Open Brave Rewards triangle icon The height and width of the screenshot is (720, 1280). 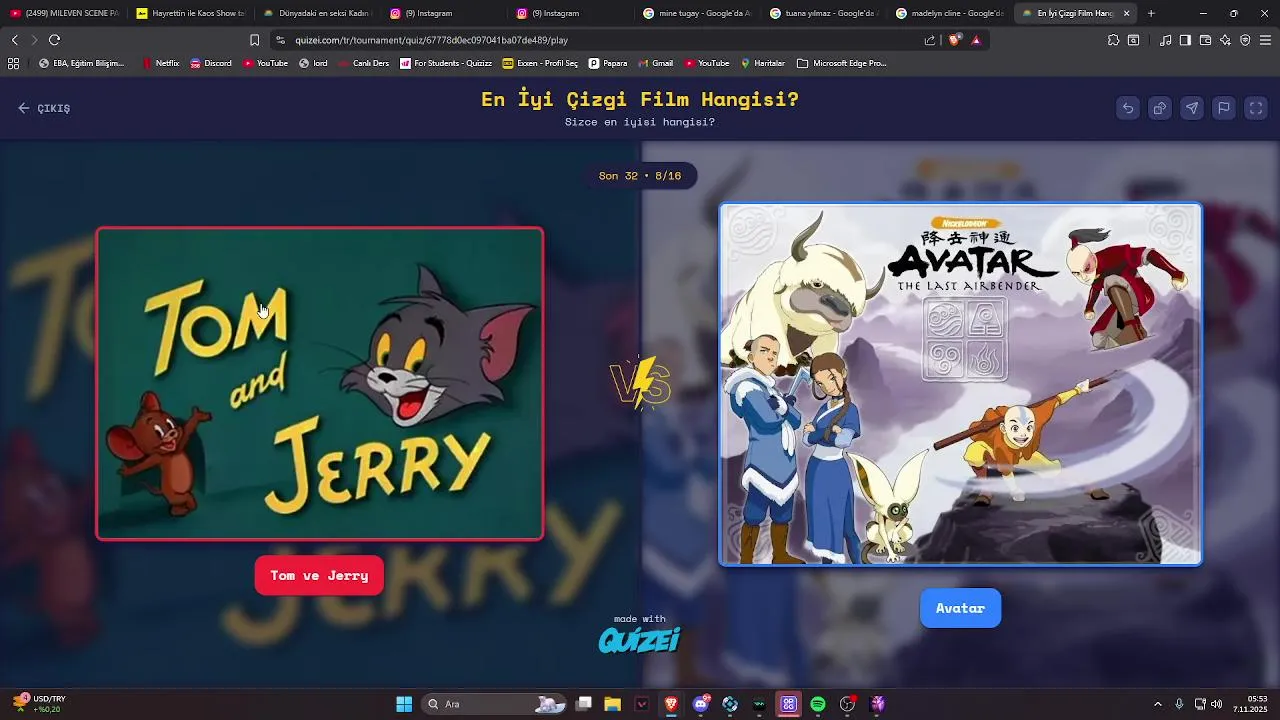pyautogui.click(x=976, y=40)
